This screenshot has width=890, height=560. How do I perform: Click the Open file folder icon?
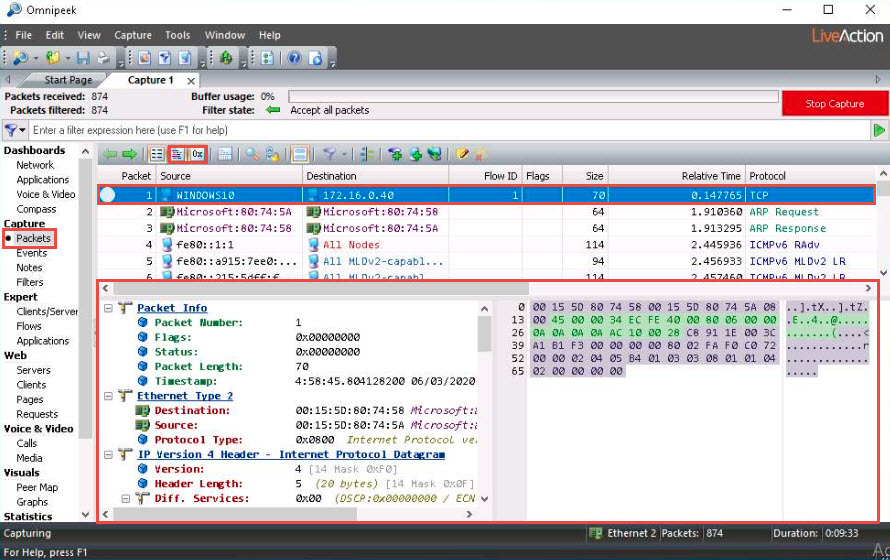(x=53, y=57)
